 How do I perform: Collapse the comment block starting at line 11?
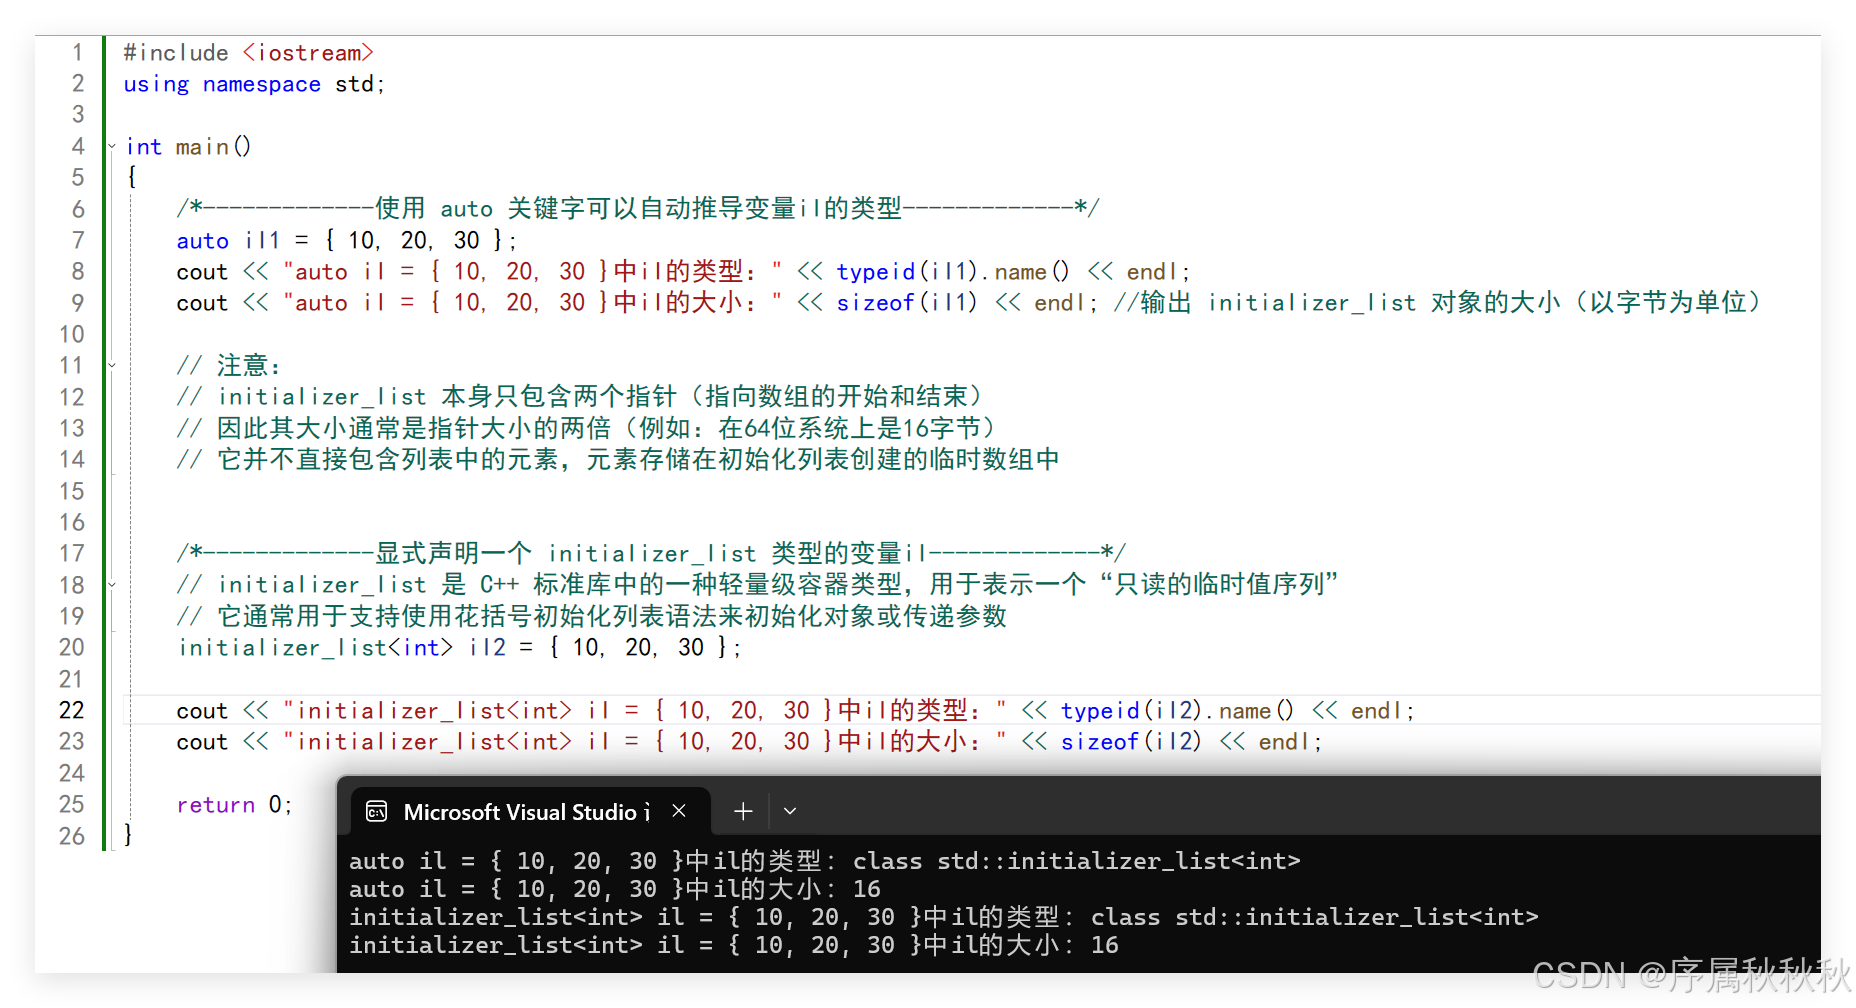coord(112,366)
